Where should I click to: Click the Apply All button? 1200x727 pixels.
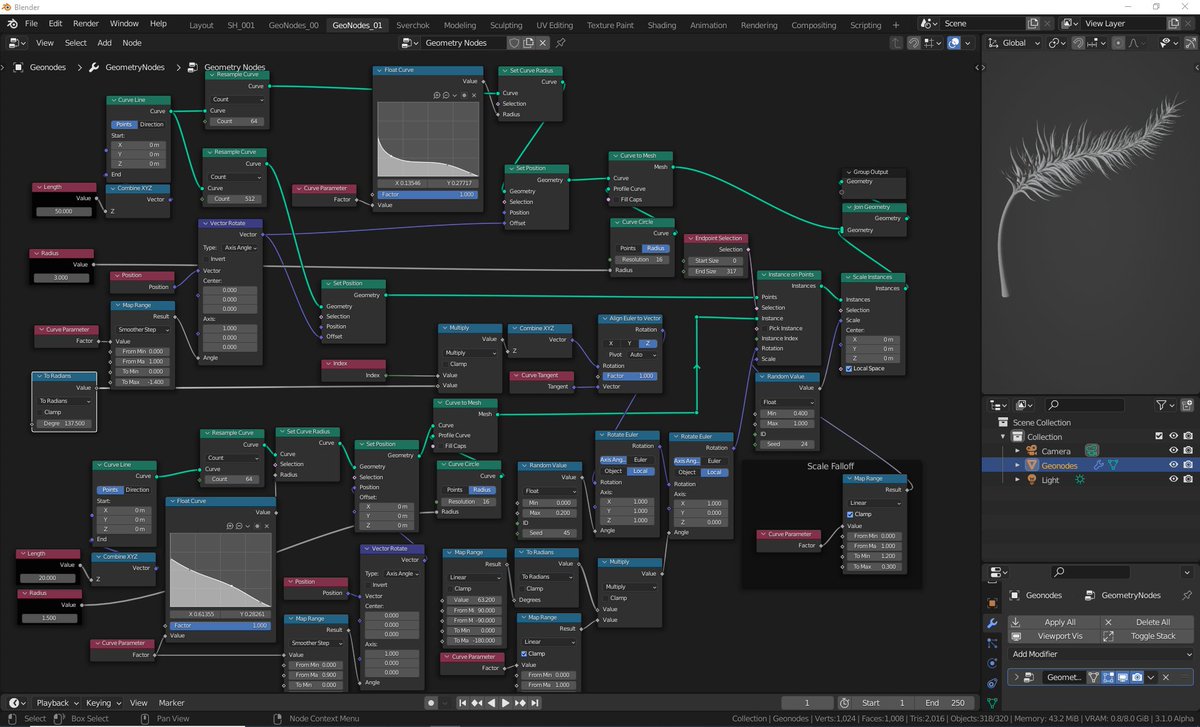[1055, 622]
